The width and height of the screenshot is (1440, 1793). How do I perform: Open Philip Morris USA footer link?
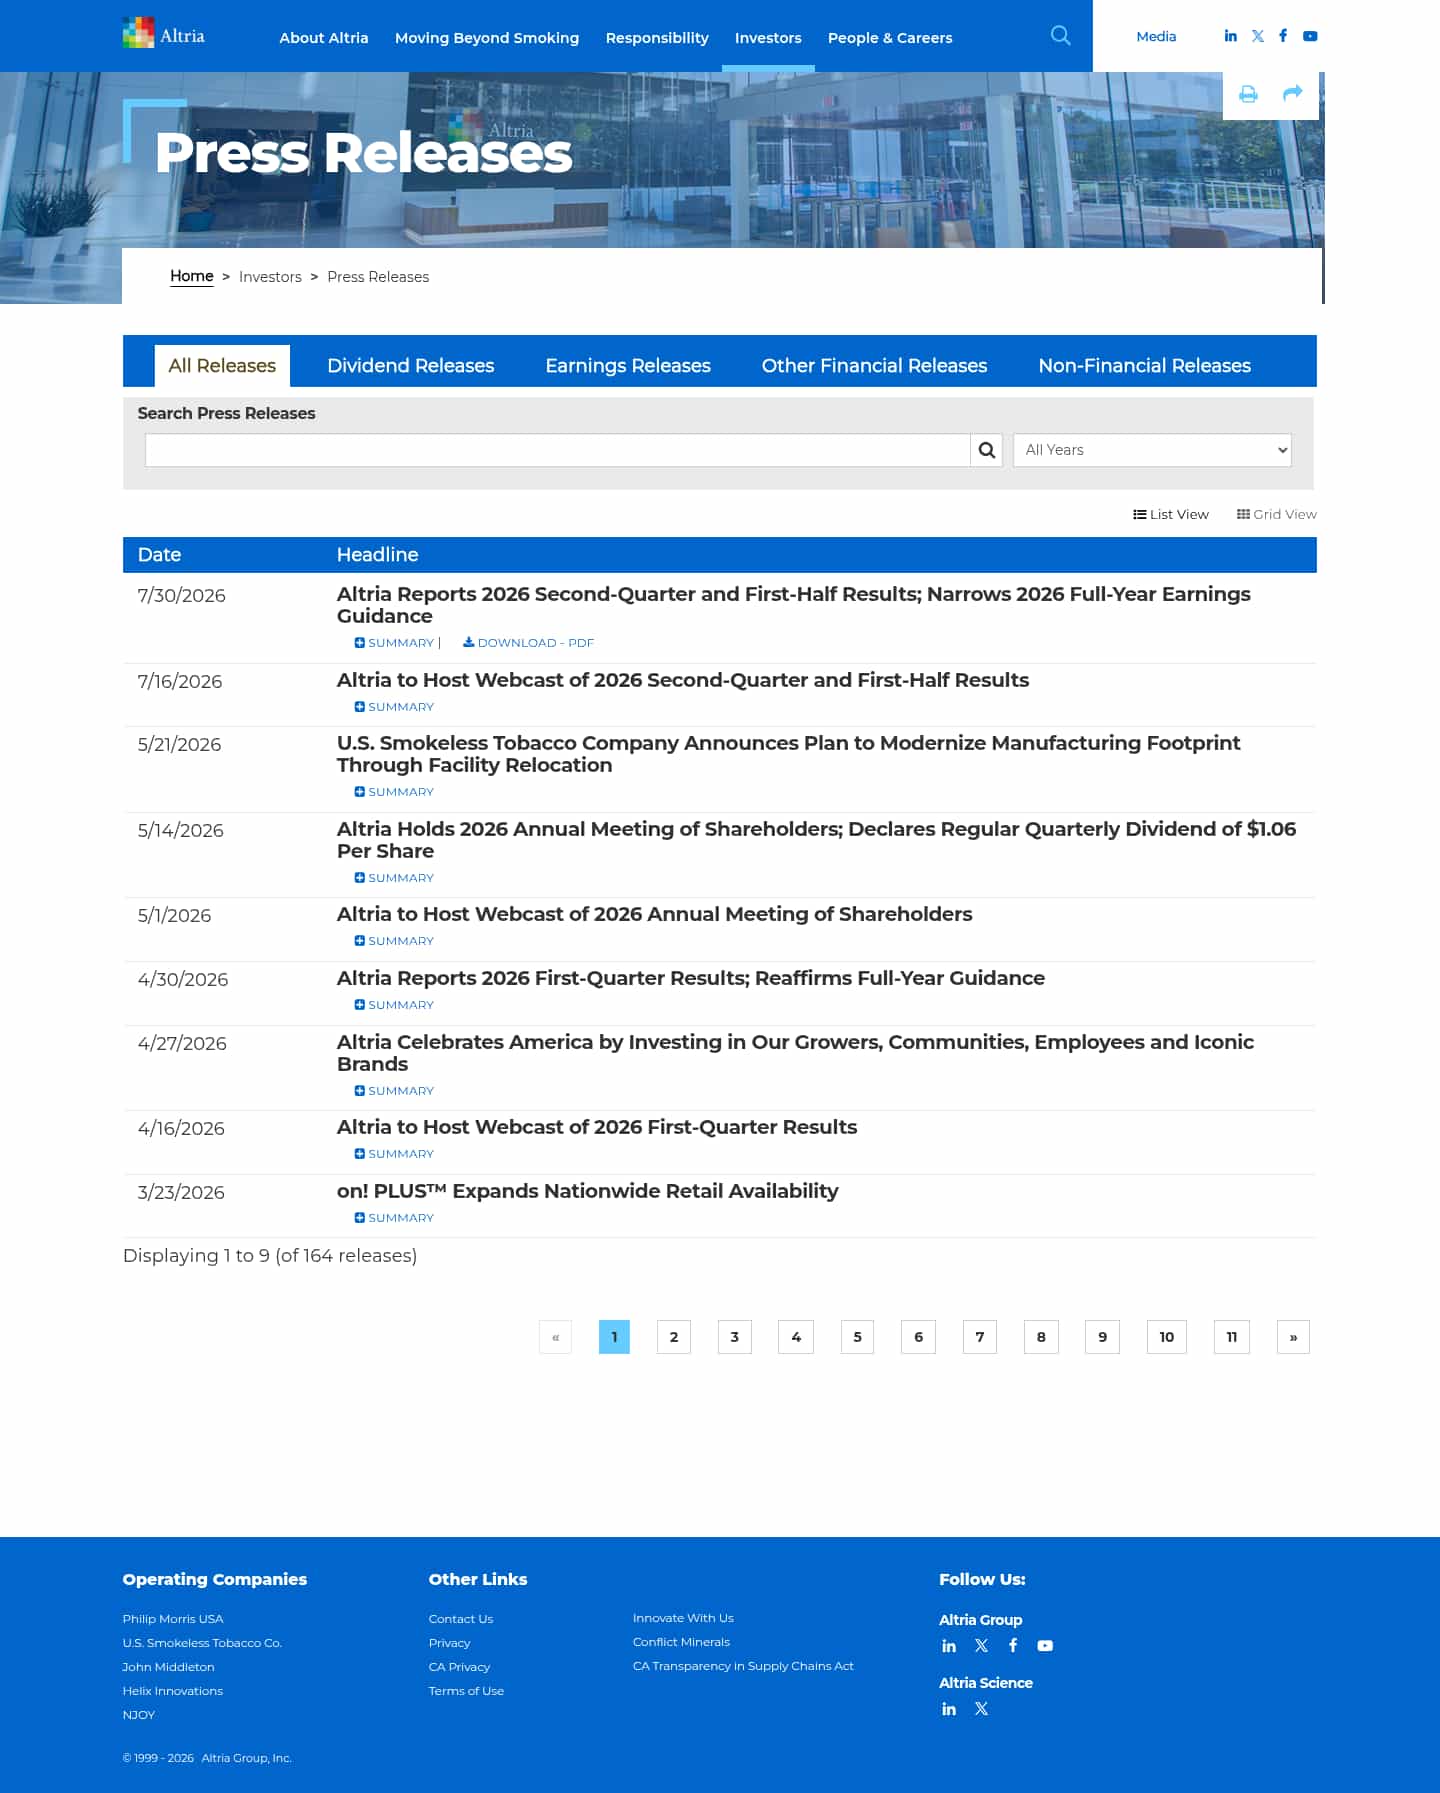click(x=173, y=1619)
